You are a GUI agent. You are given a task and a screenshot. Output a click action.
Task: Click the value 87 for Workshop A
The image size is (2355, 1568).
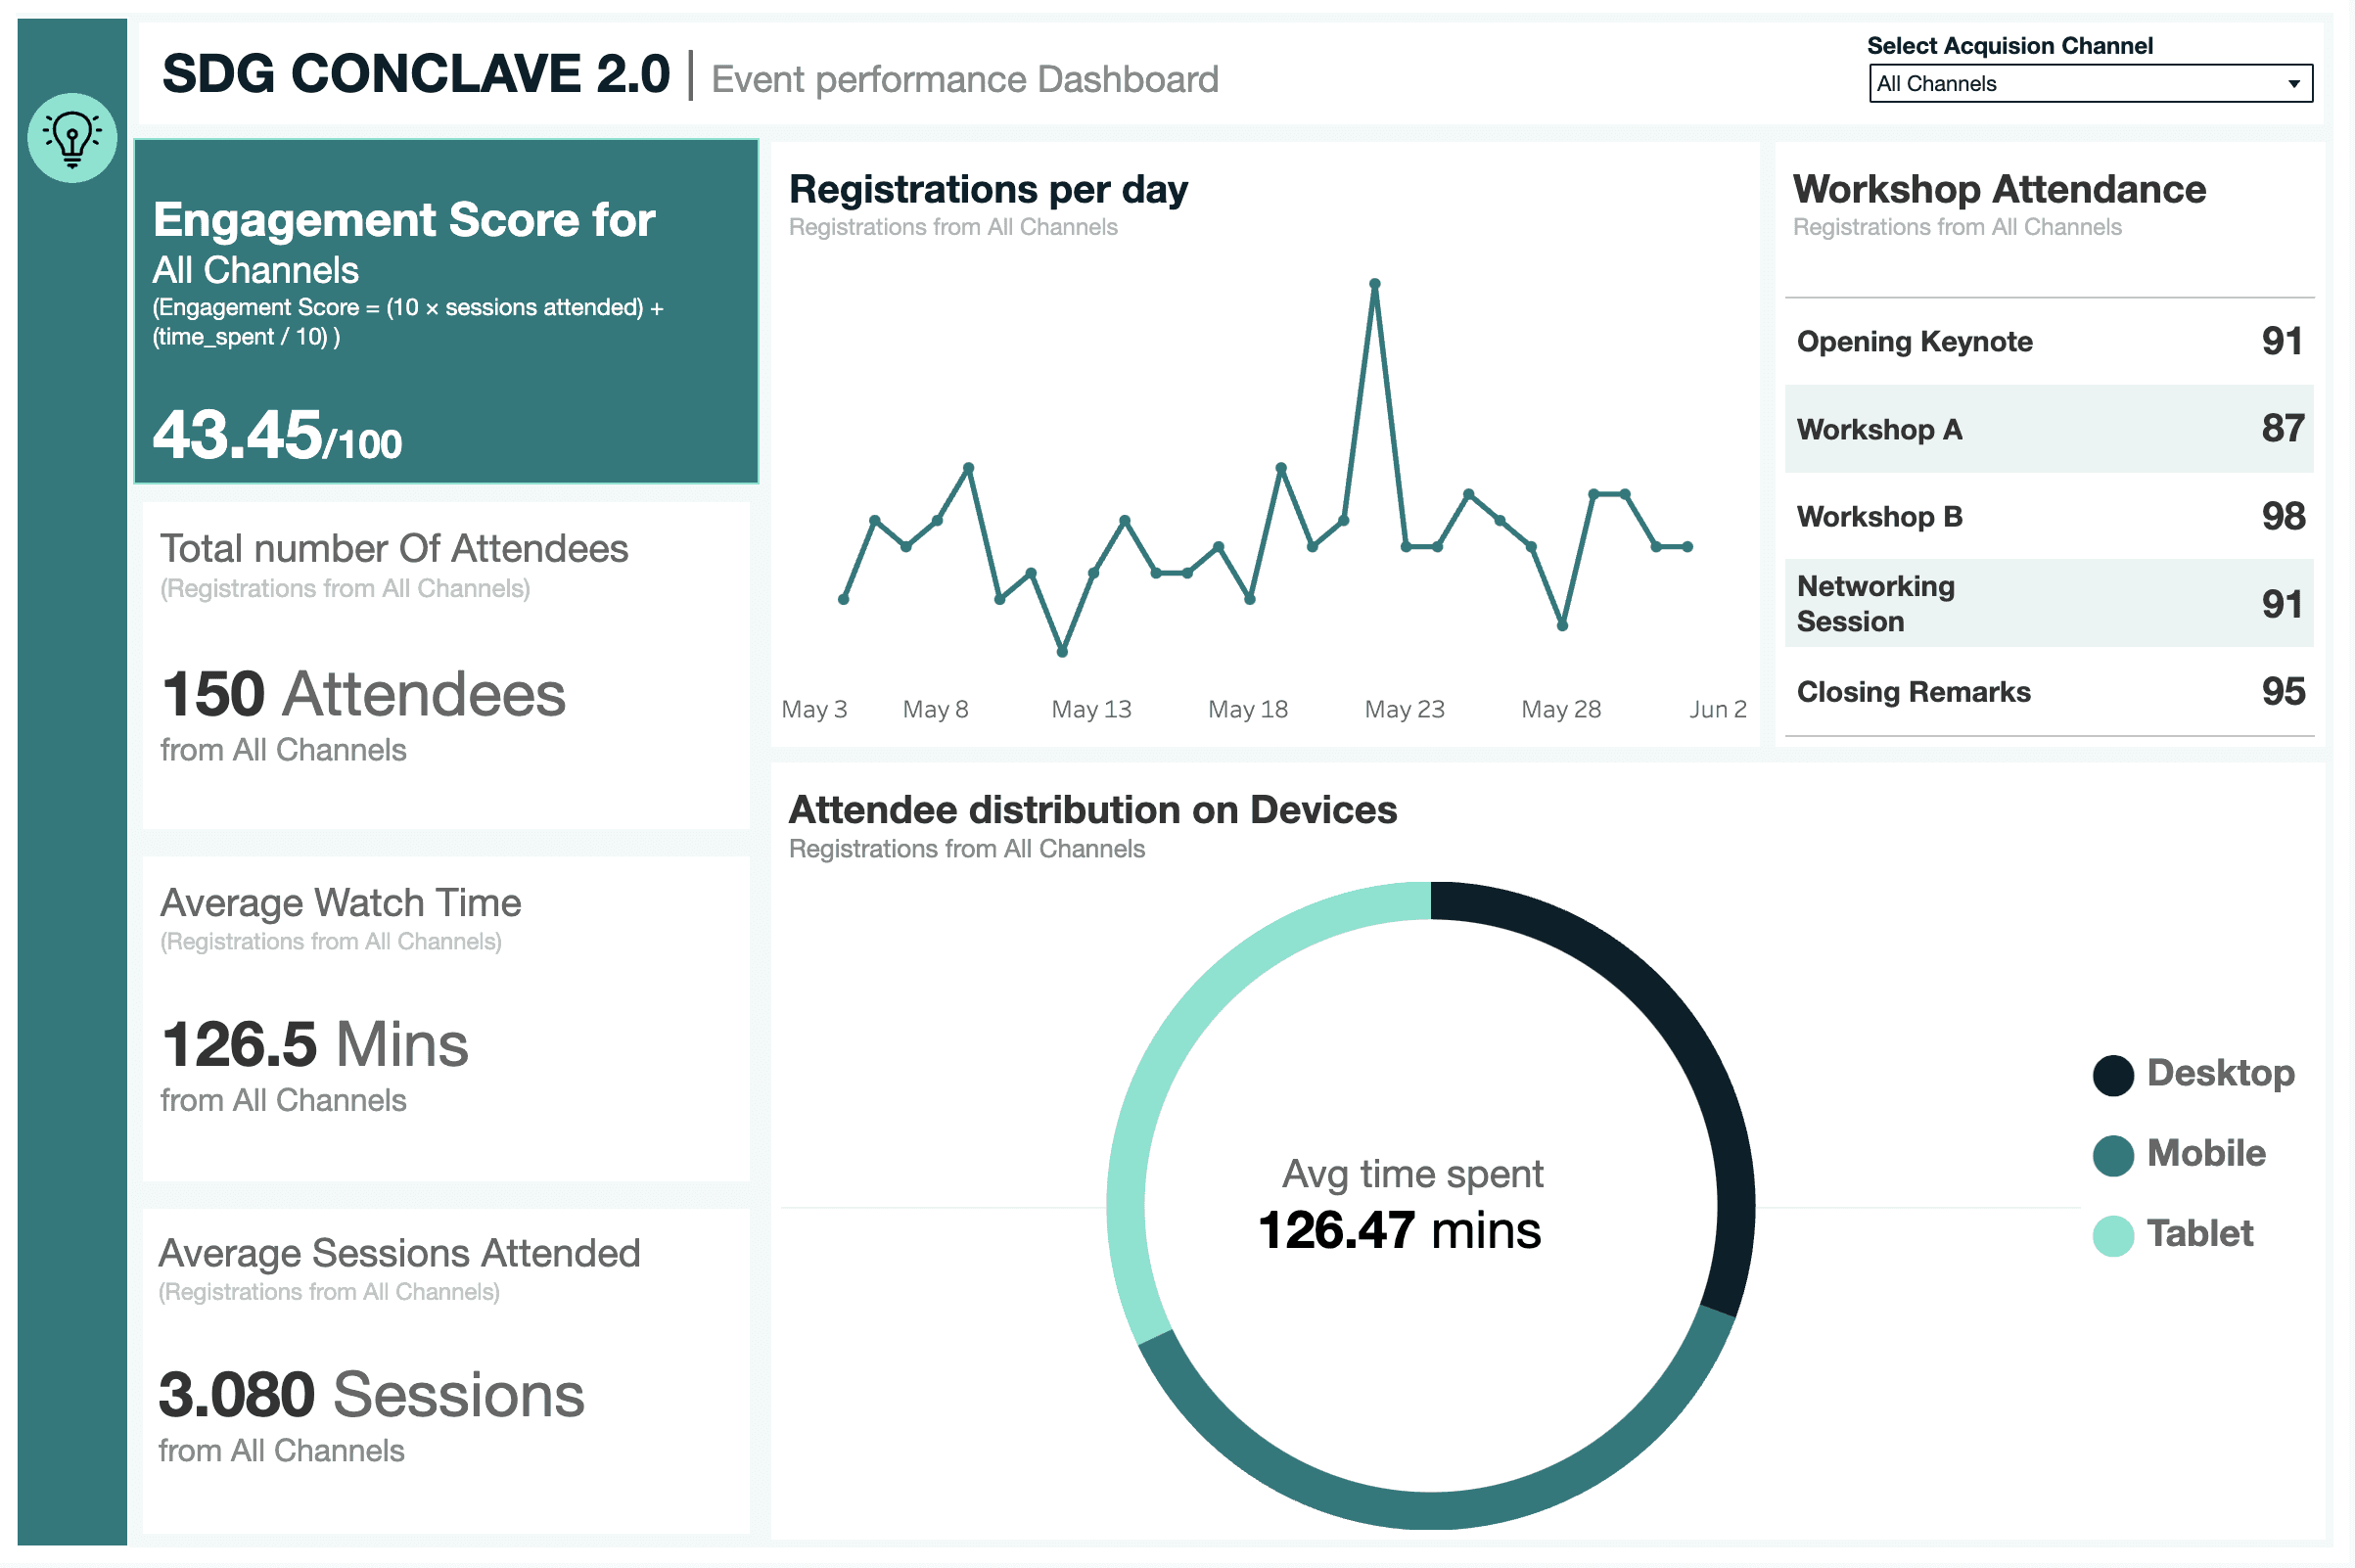pos(2283,429)
